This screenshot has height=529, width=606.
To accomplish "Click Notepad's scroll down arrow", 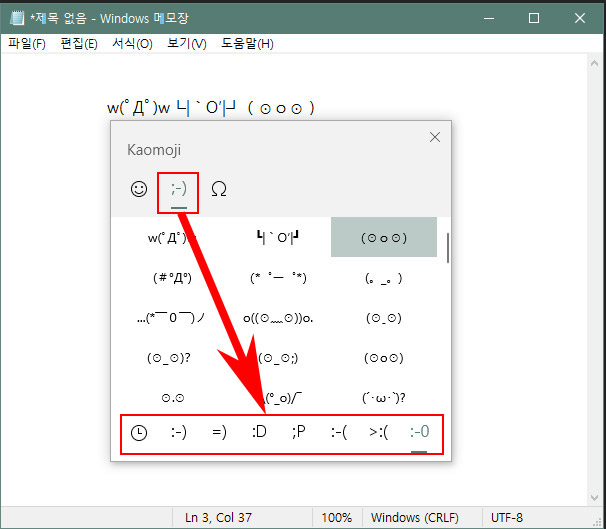I will click(594, 498).
